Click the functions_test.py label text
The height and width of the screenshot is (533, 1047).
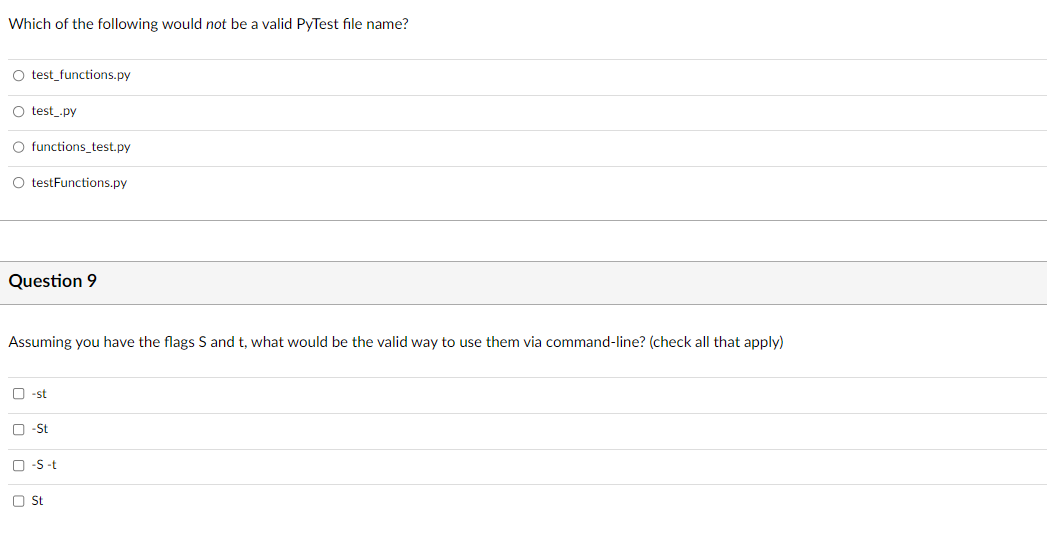[x=81, y=146]
